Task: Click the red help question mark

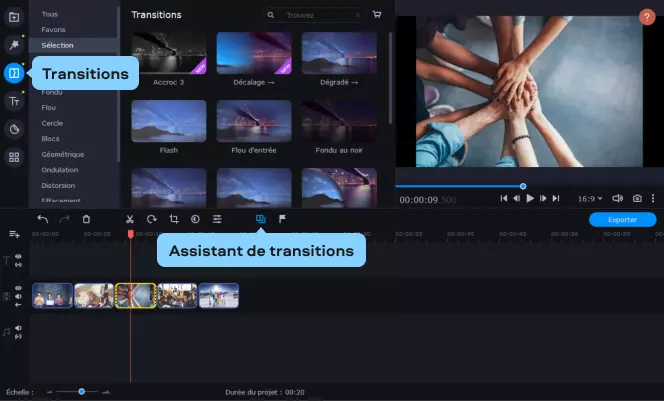Action: click(x=647, y=17)
